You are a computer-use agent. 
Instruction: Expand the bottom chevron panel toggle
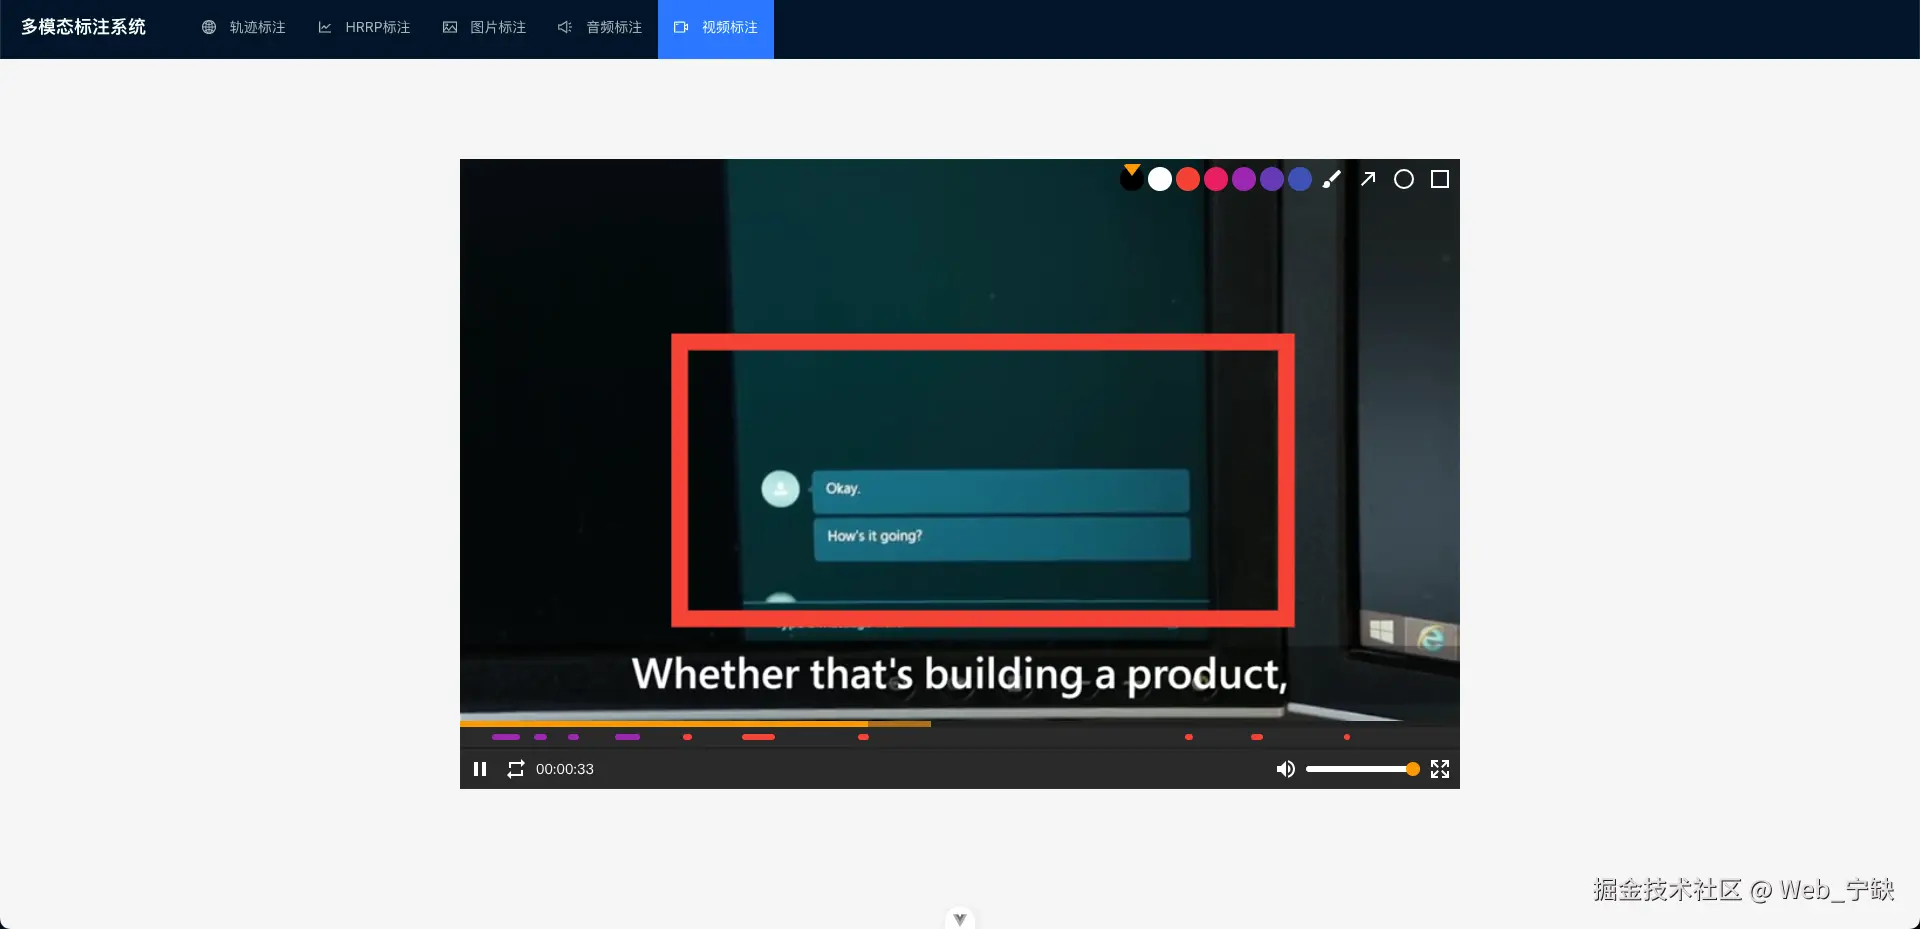[x=960, y=919]
